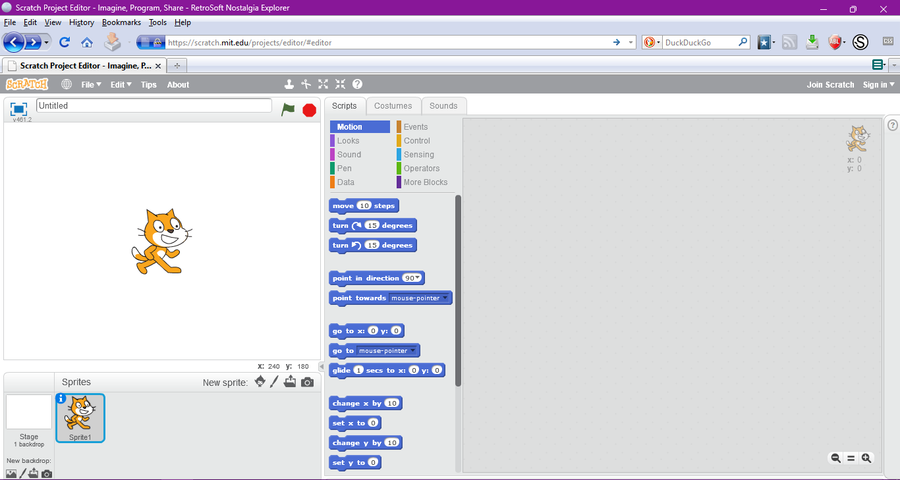The width and height of the screenshot is (900, 480).
Task: Click the Scratch logo
Action: (x=26, y=84)
